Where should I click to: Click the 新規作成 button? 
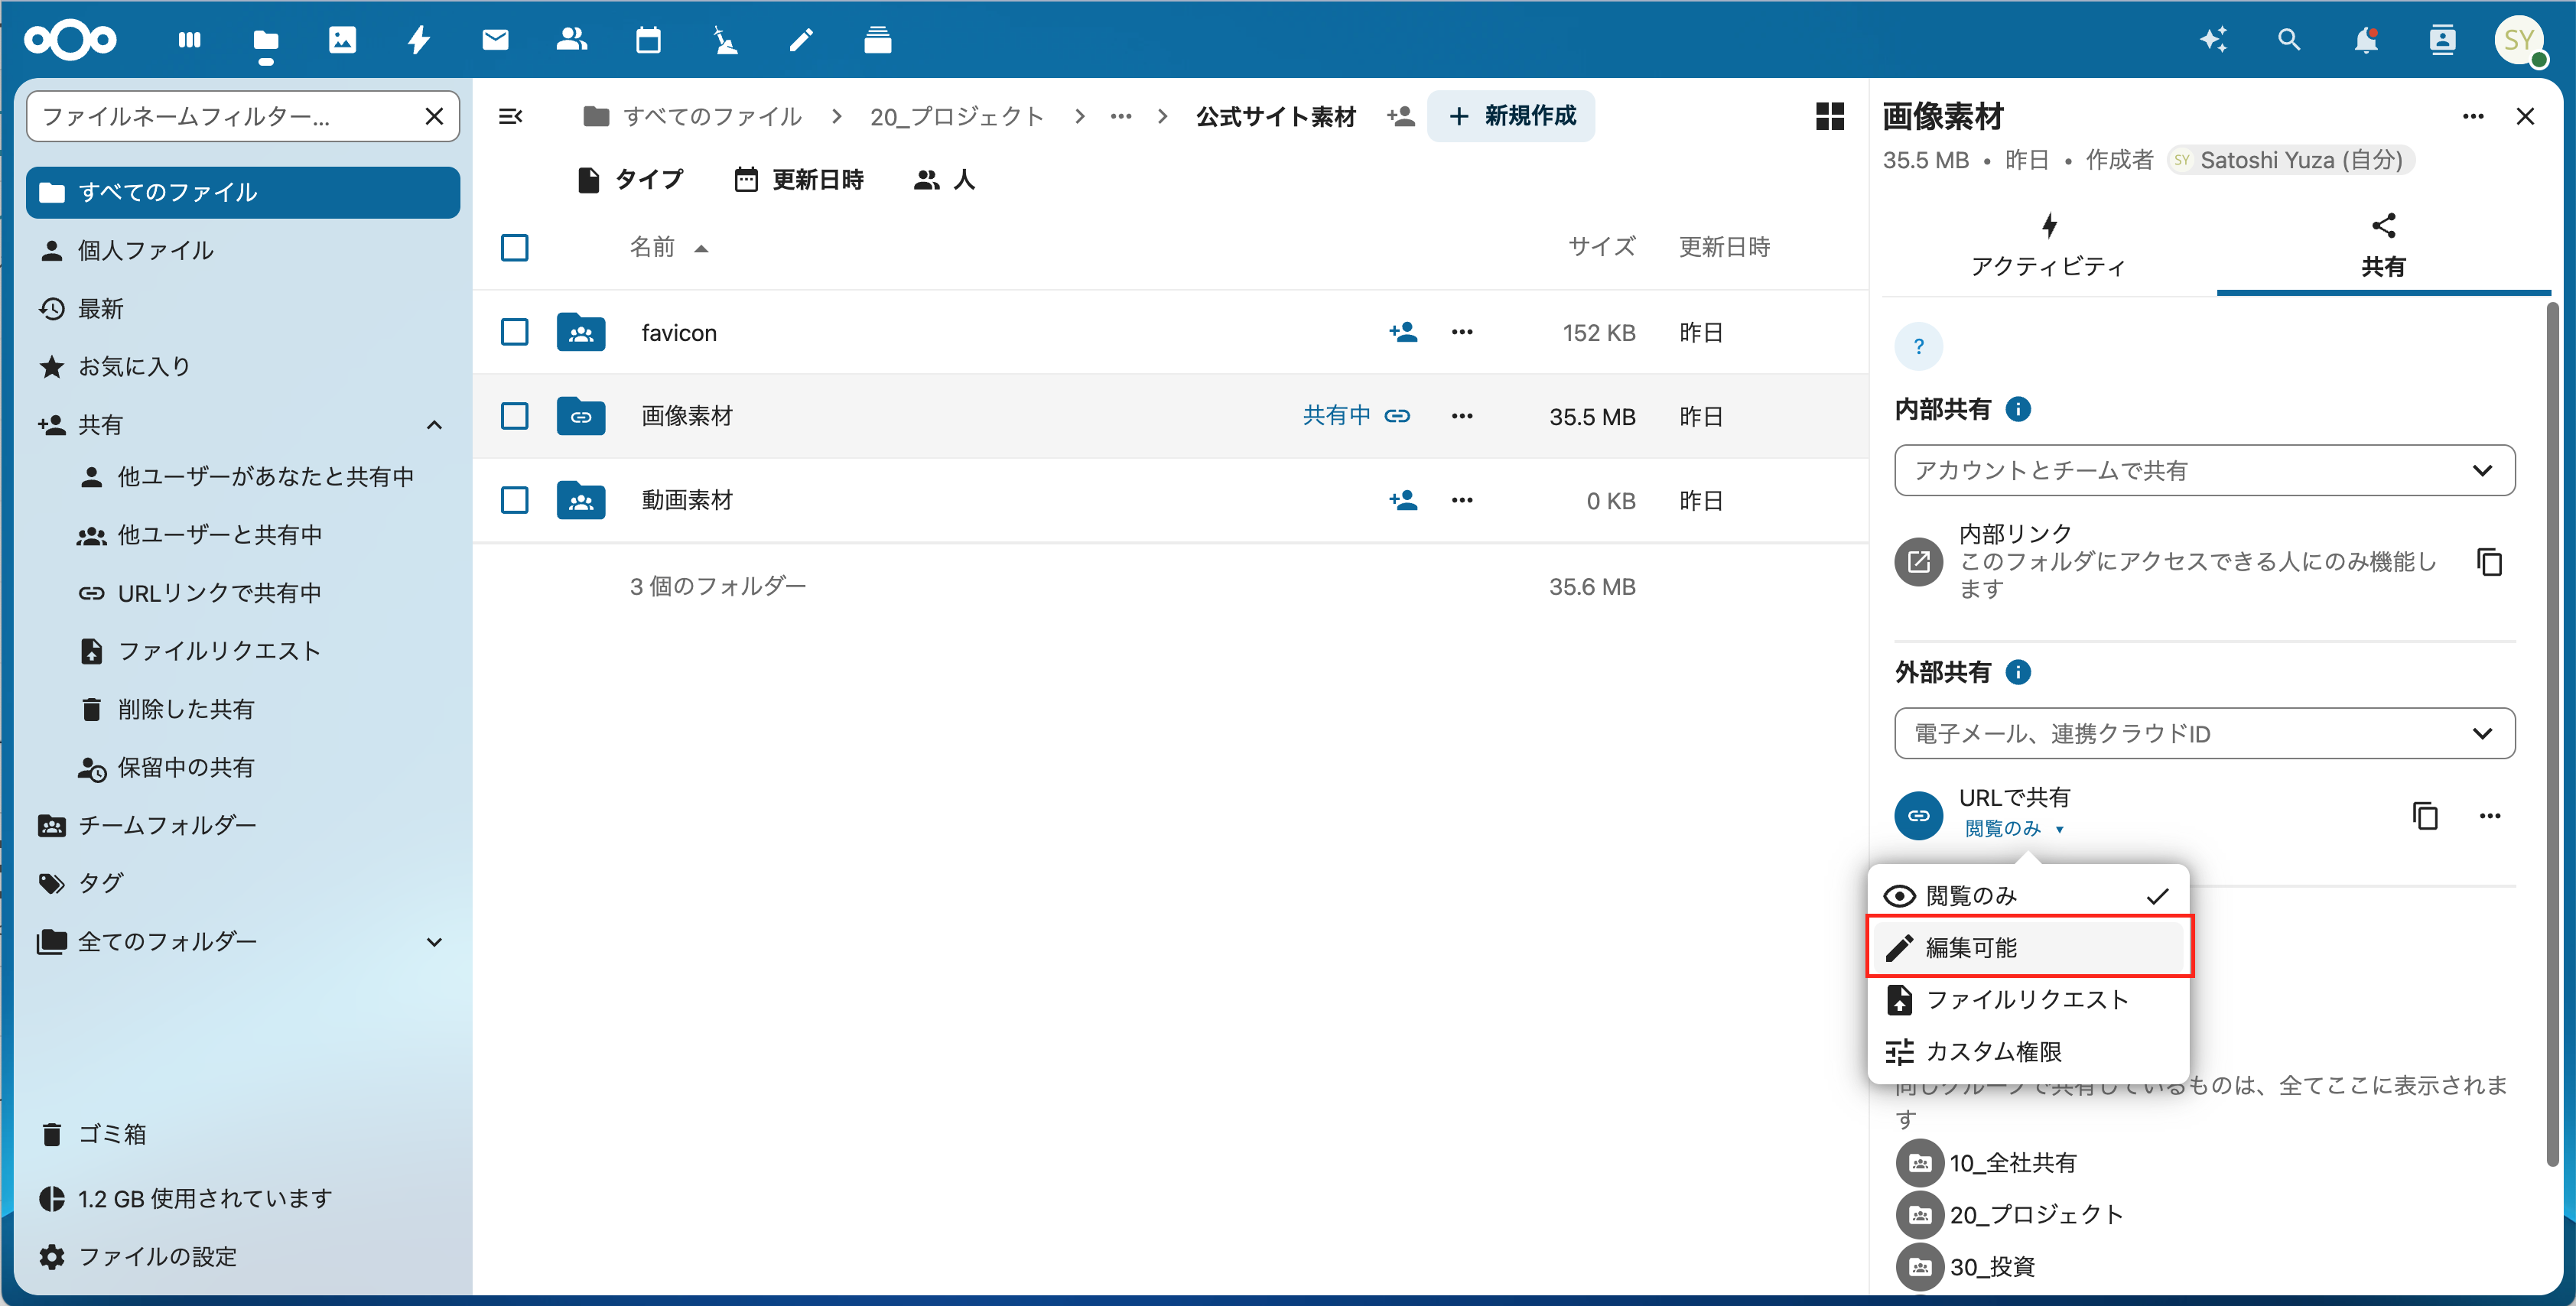pos(1511,116)
